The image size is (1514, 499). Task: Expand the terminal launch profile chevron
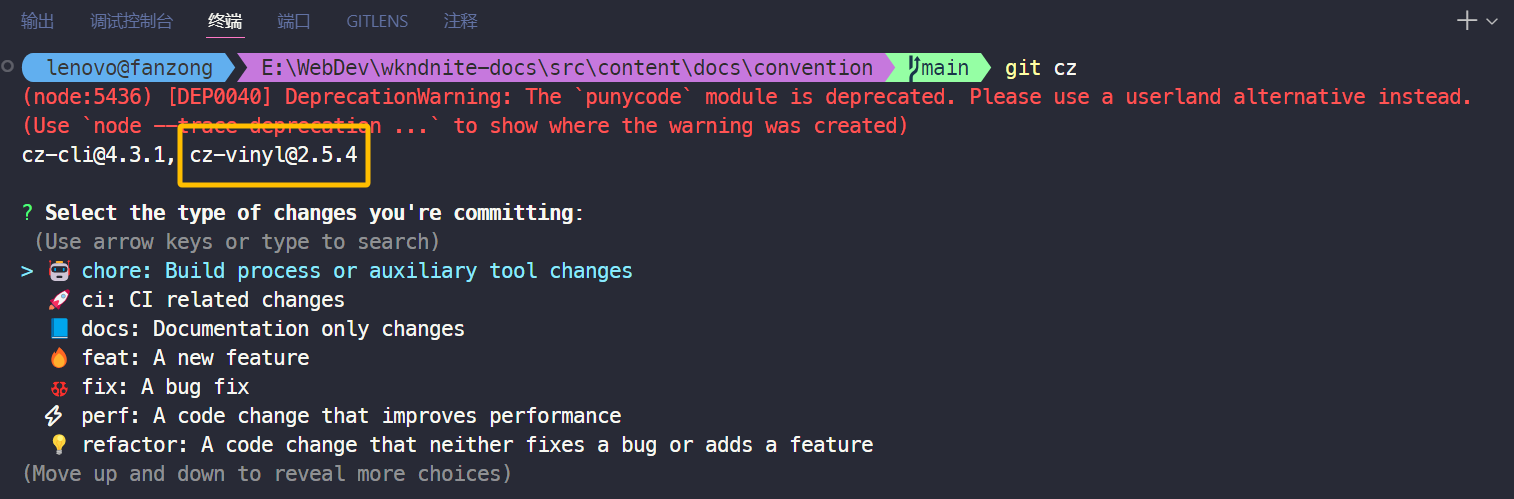tap(1493, 21)
